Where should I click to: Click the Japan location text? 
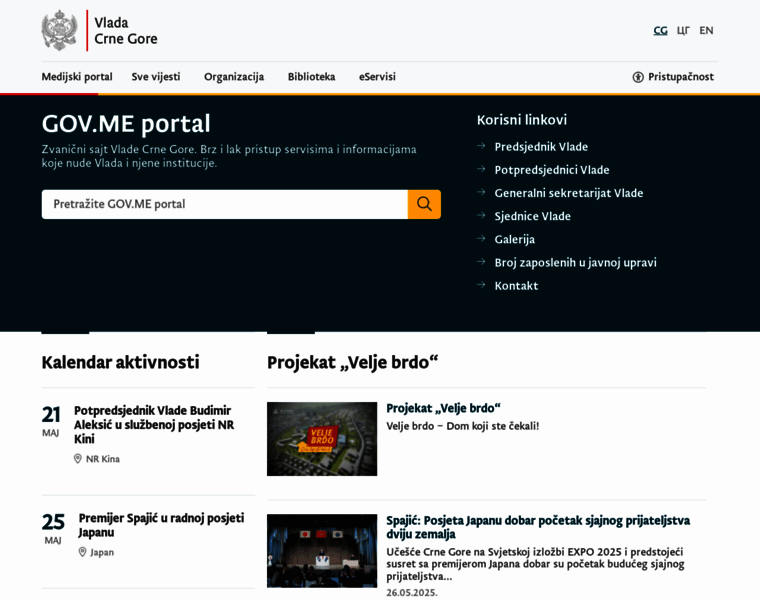[102, 552]
